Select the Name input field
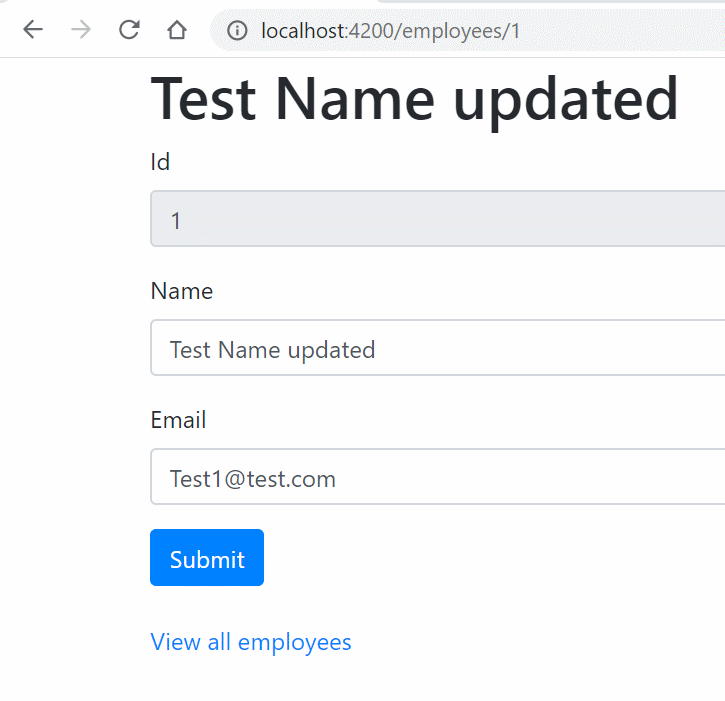This screenshot has width=725, height=701. click(437, 348)
